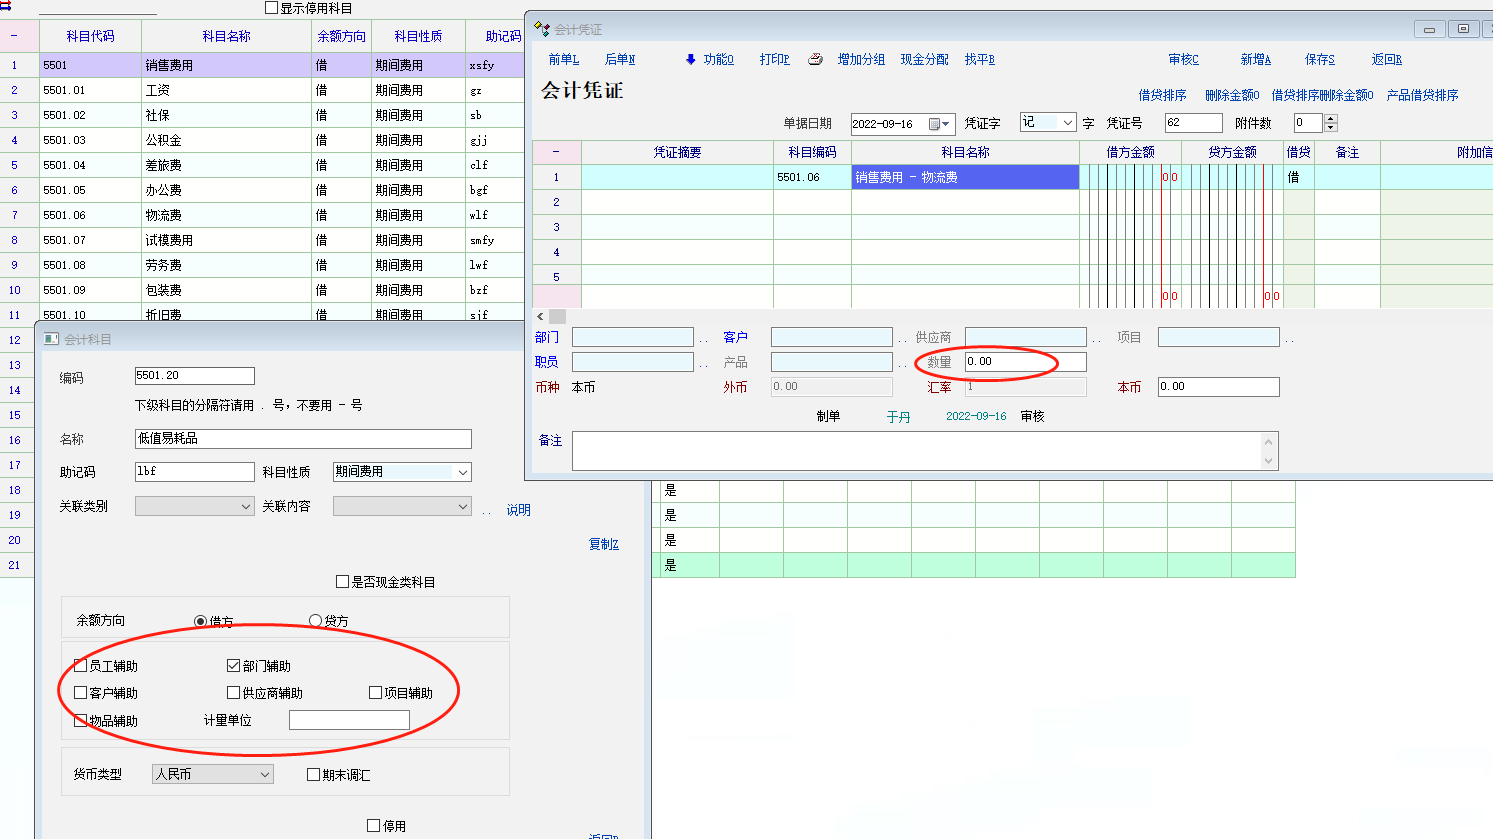Screen dimensions: 1493x839
Task: Click 审核 in the voucher toolbar
Action: pos(1183,59)
